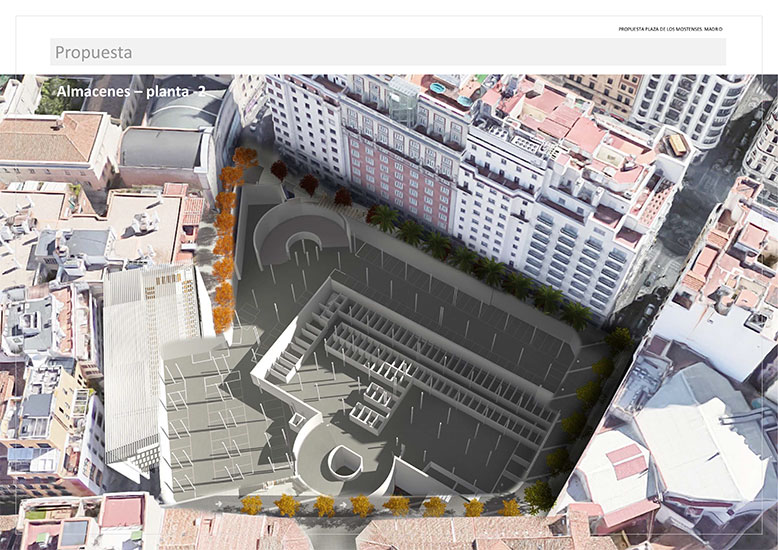Image resolution: width=778 pixels, height=550 pixels.
Task: Select the 'Almacenes – planta -2' caption
Action: (131, 92)
